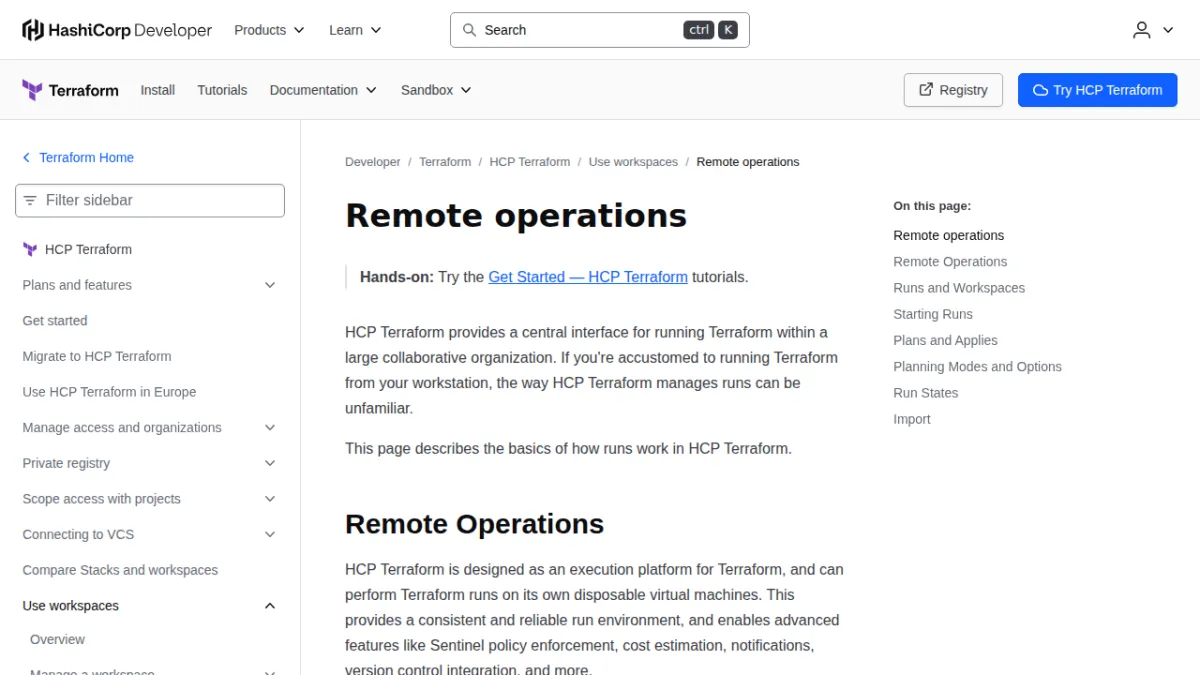
Task: Click the HCP Terraform breadcrumb
Action: tap(530, 162)
